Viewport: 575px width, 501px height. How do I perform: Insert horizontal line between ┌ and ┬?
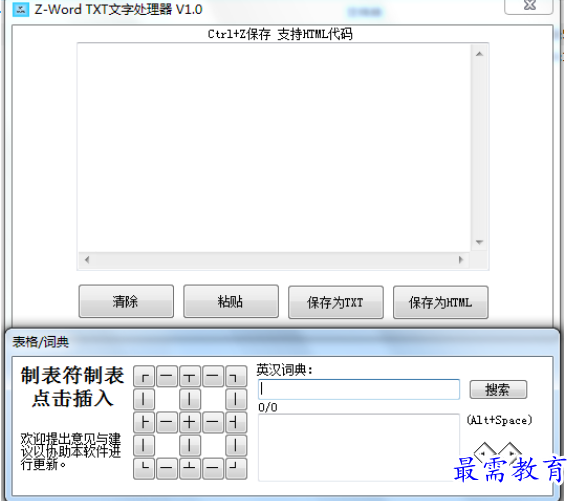pos(167,376)
